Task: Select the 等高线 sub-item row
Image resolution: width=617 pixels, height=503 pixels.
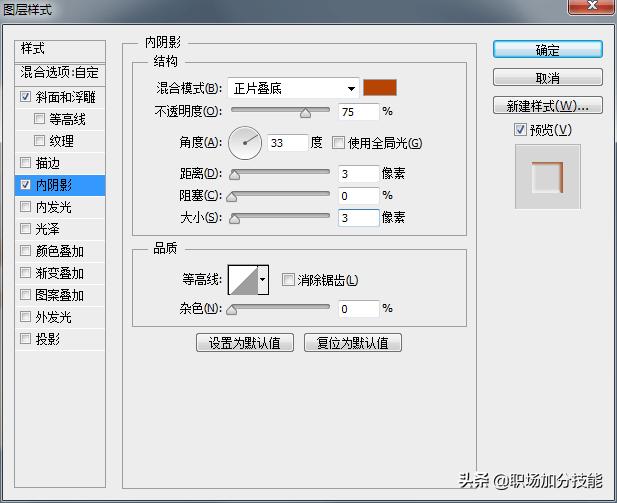Action: click(x=60, y=118)
